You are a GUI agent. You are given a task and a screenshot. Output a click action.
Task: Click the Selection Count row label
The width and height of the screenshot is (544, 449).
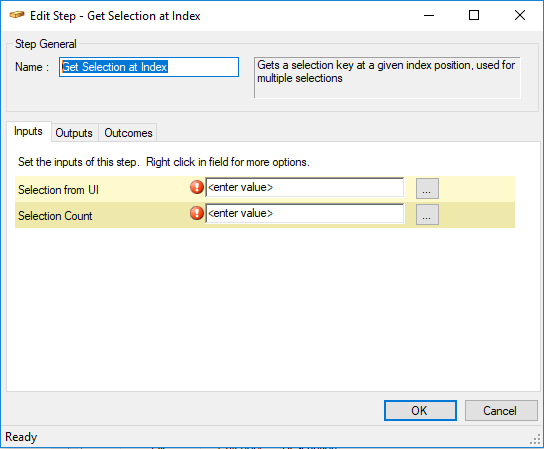pos(55,216)
